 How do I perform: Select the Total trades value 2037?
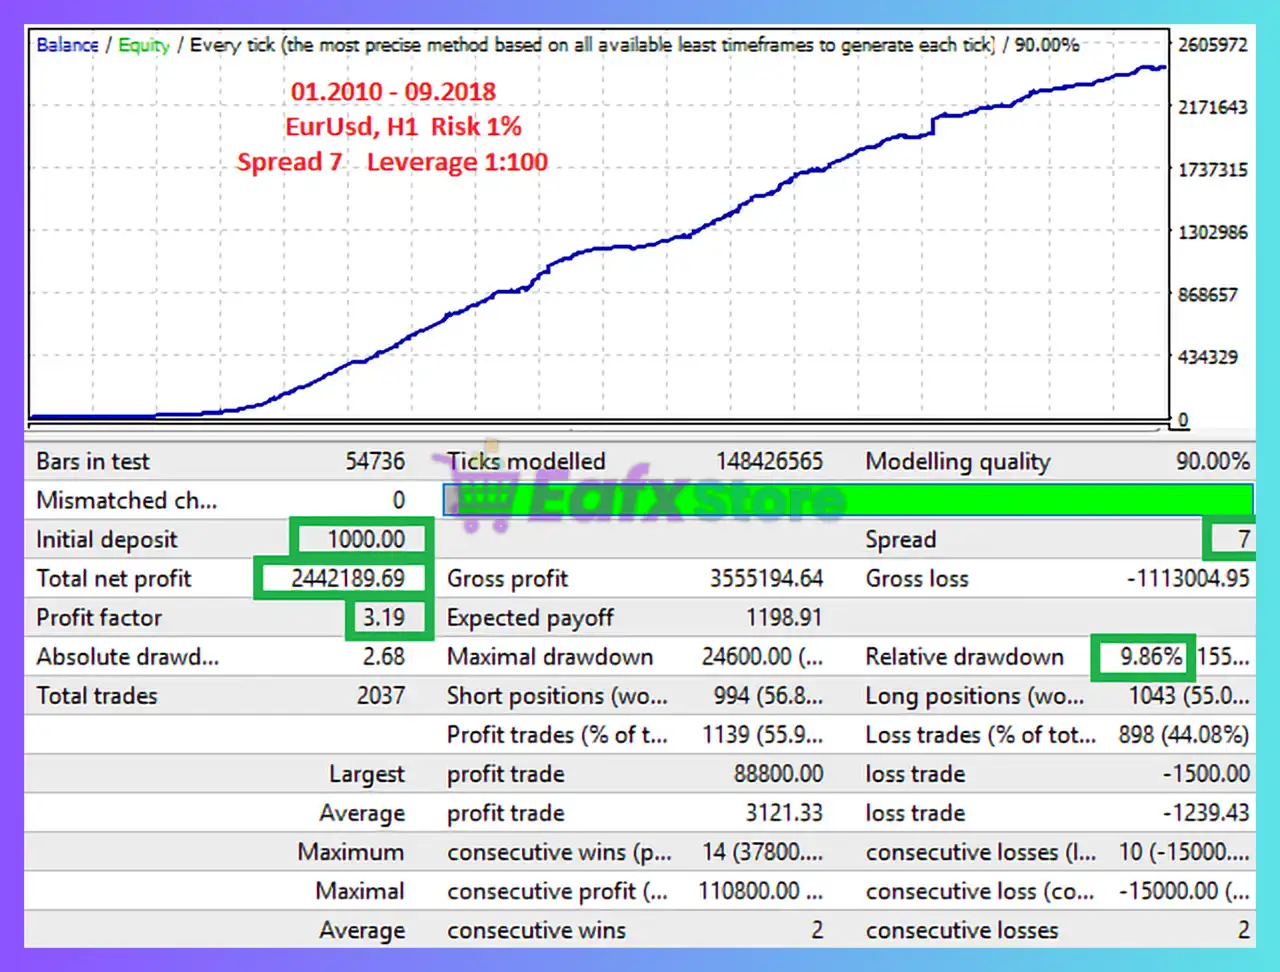(x=381, y=696)
